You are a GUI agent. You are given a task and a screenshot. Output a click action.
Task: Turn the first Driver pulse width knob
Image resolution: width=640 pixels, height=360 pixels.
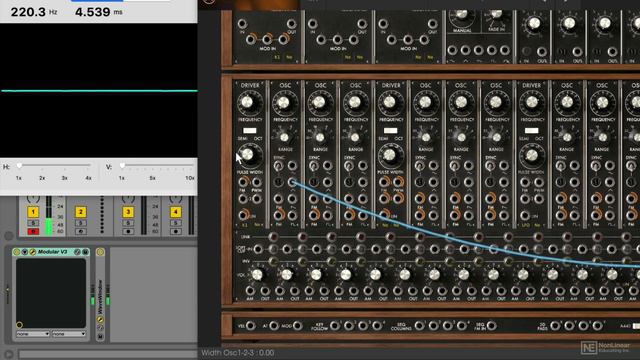pyautogui.click(x=248, y=155)
